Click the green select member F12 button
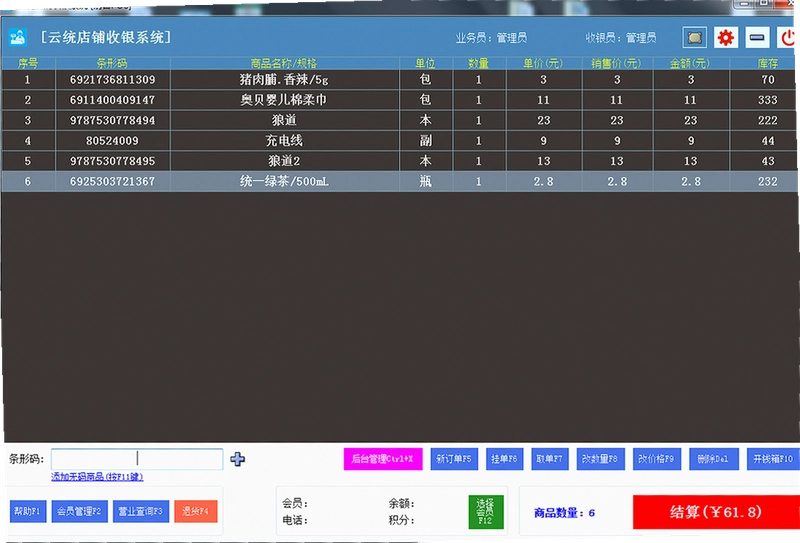800x543 pixels. (x=486, y=512)
